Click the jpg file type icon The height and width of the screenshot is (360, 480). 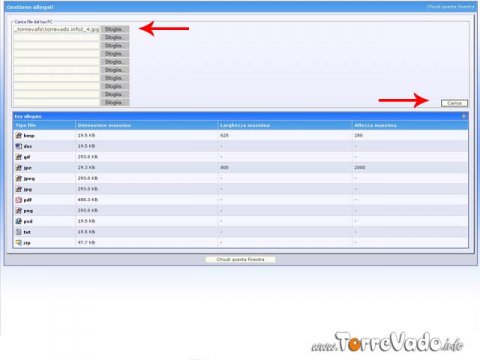click(x=19, y=189)
